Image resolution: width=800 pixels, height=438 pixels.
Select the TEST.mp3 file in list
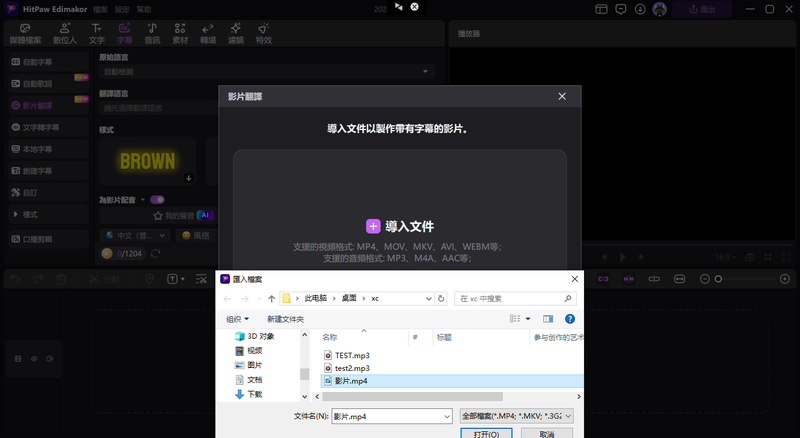point(352,355)
